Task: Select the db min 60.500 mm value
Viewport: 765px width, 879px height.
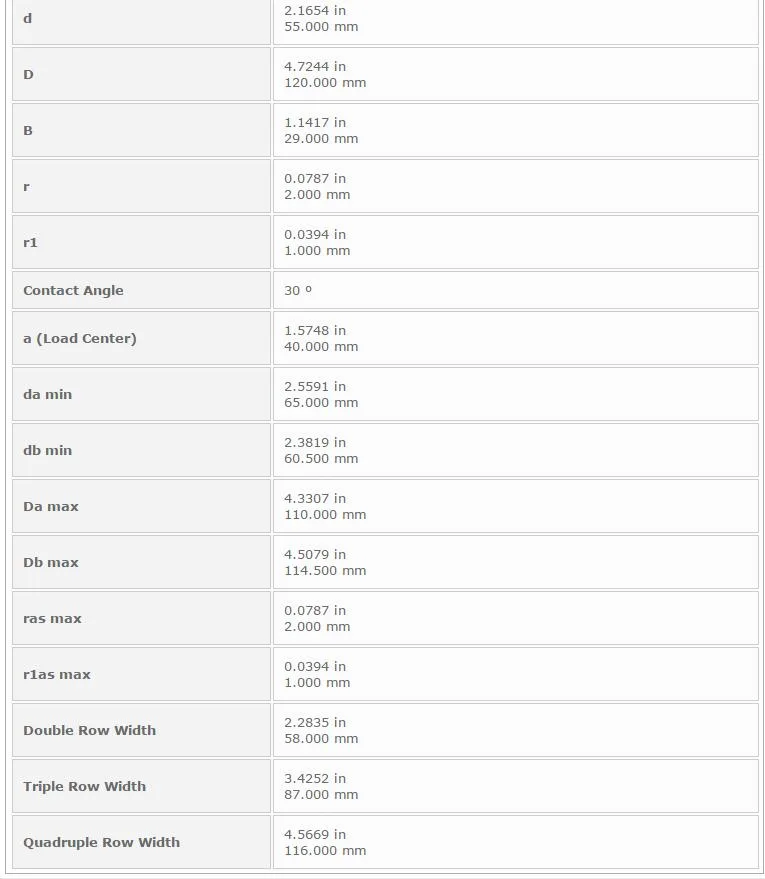Action: coord(321,459)
